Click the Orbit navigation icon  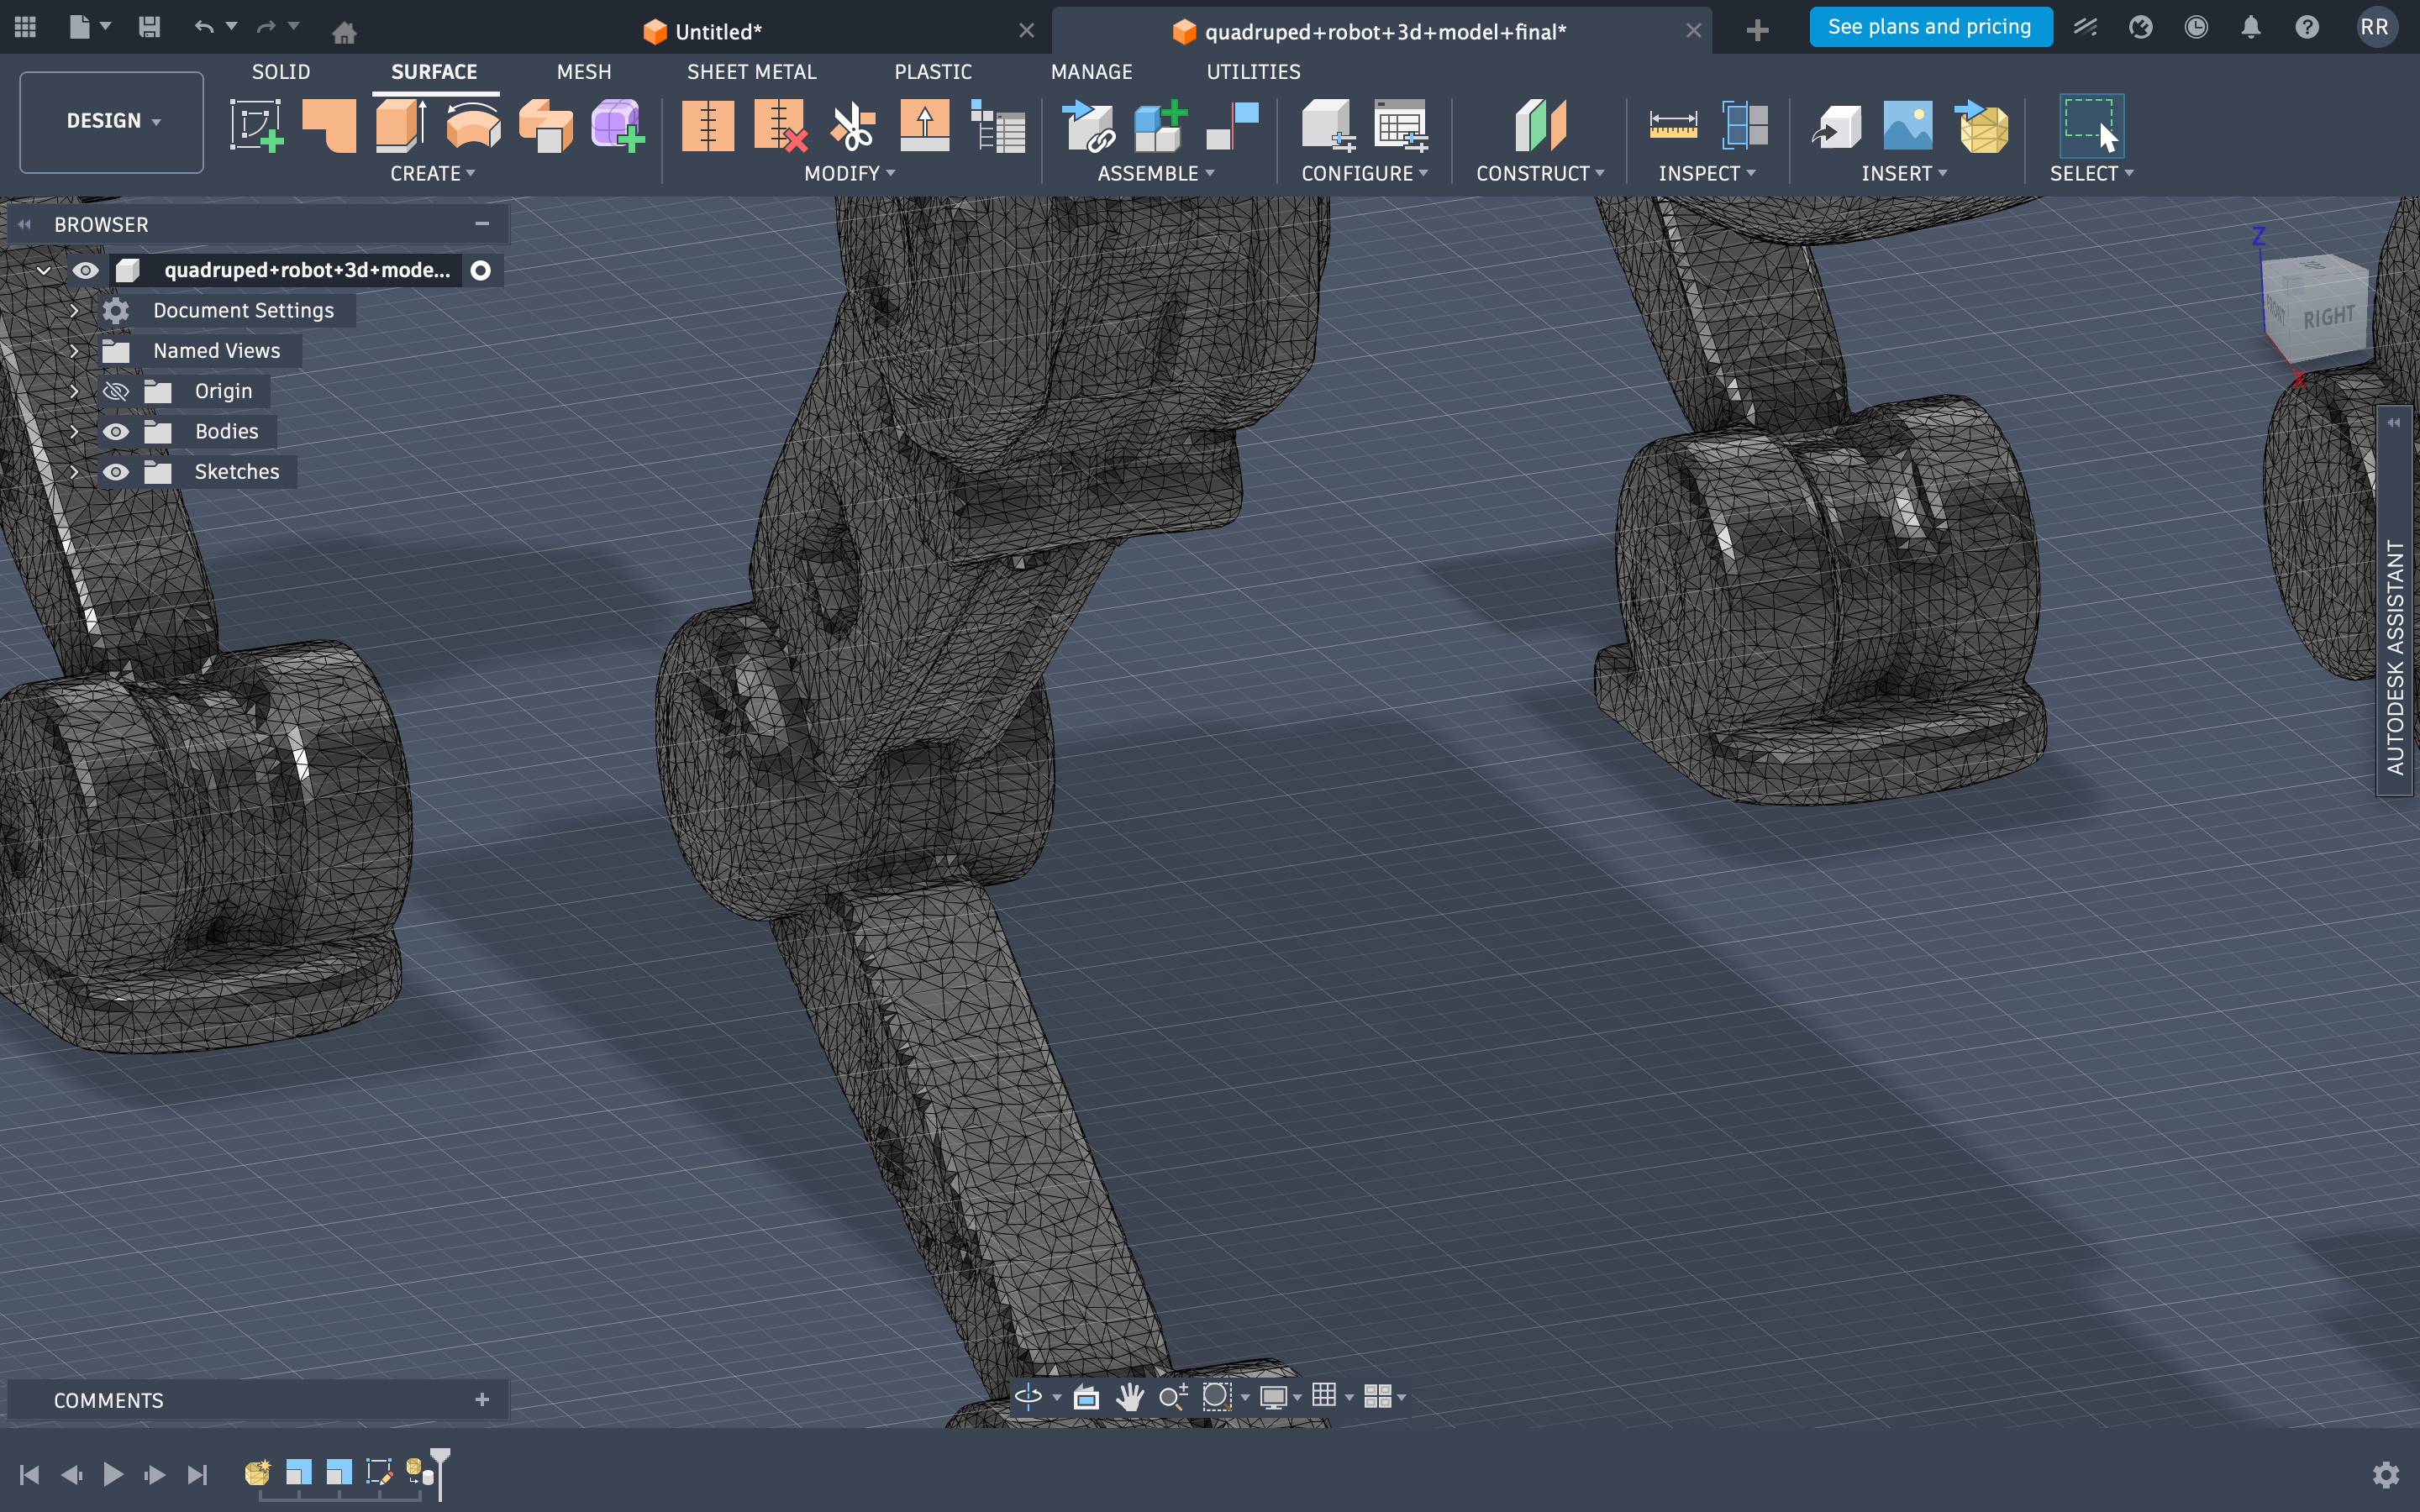coord(1028,1396)
